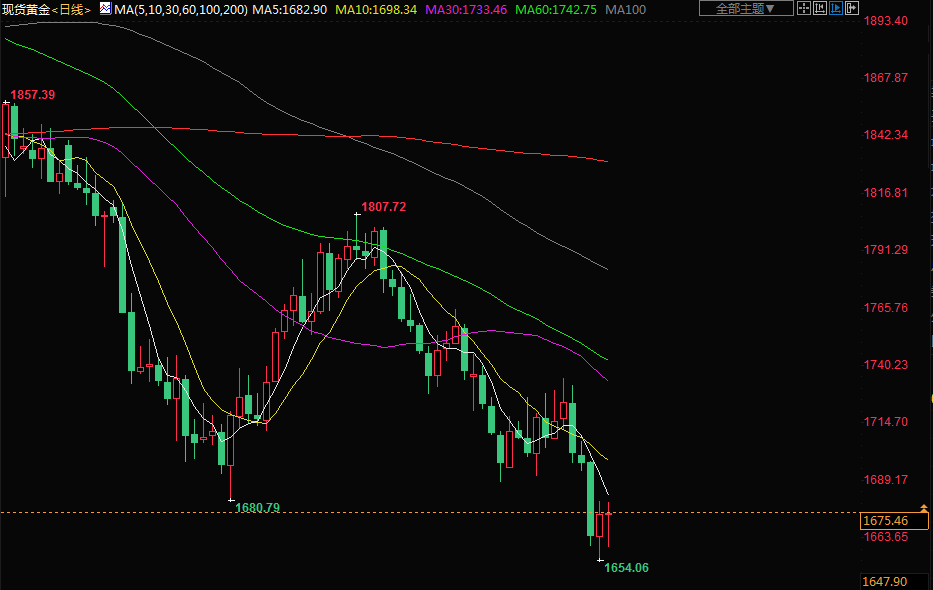Open MA(5,10,30,60,100,200) parameter settings
Image resolution: width=933 pixels, height=590 pixels.
click(181, 9)
